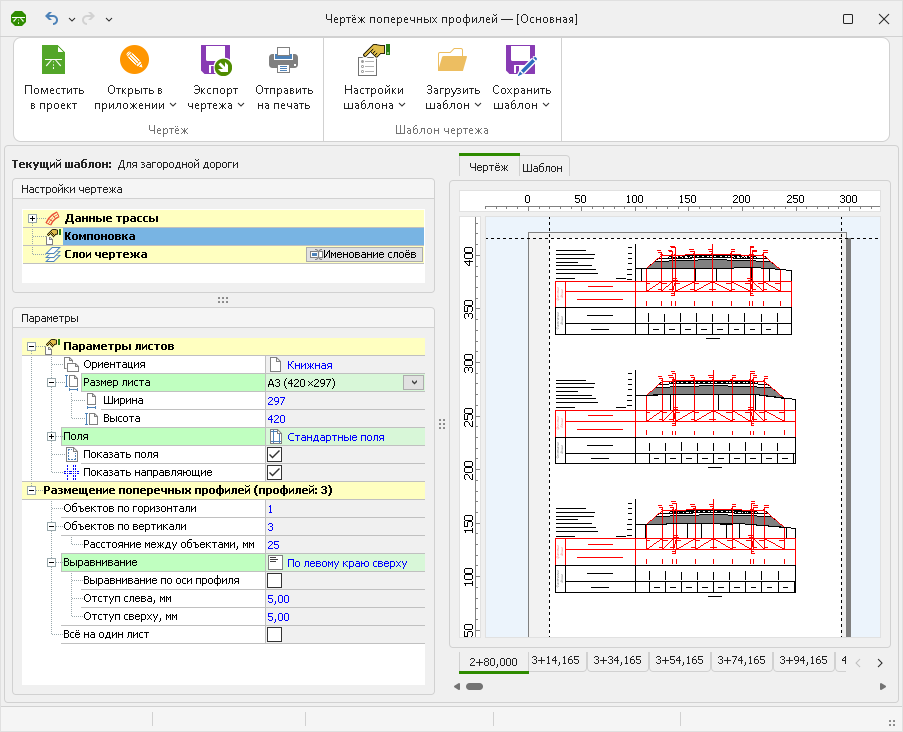
Task: Expand the Данные трассы tree node
Action: point(33,218)
